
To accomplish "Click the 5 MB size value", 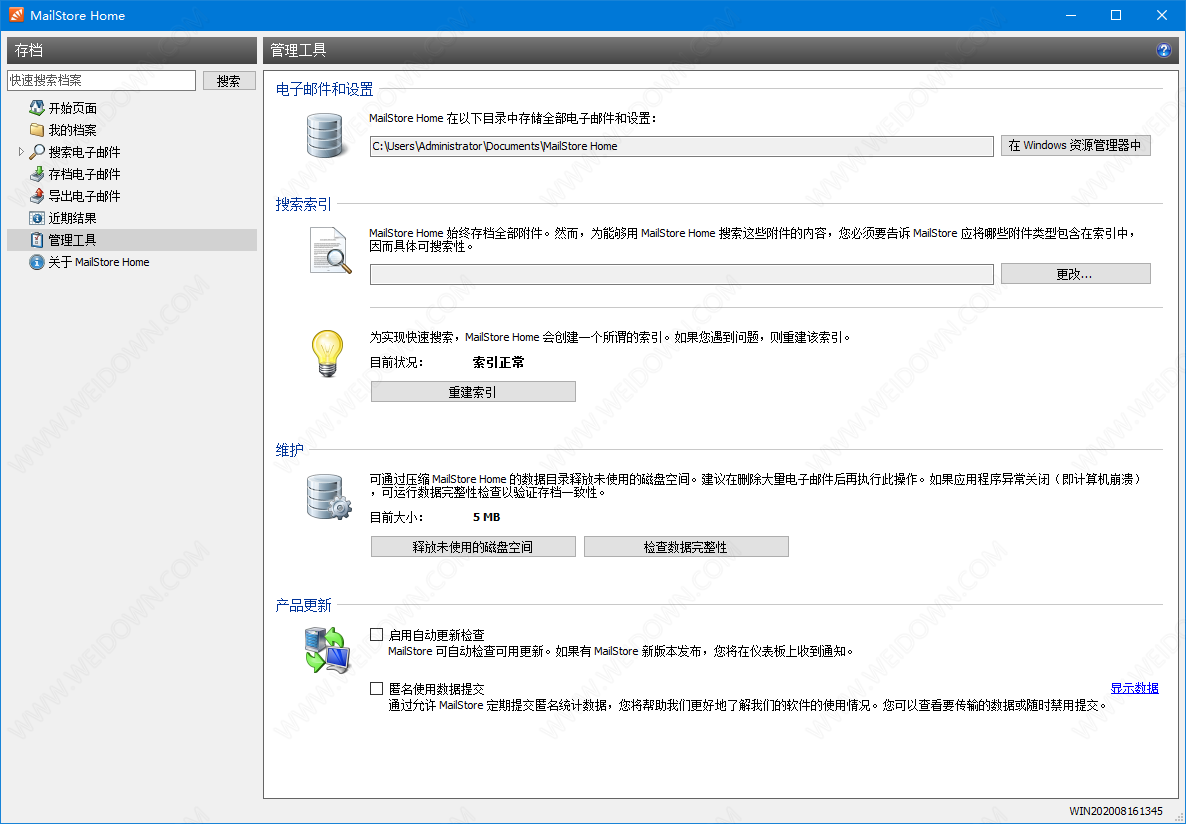I will [x=486, y=518].
